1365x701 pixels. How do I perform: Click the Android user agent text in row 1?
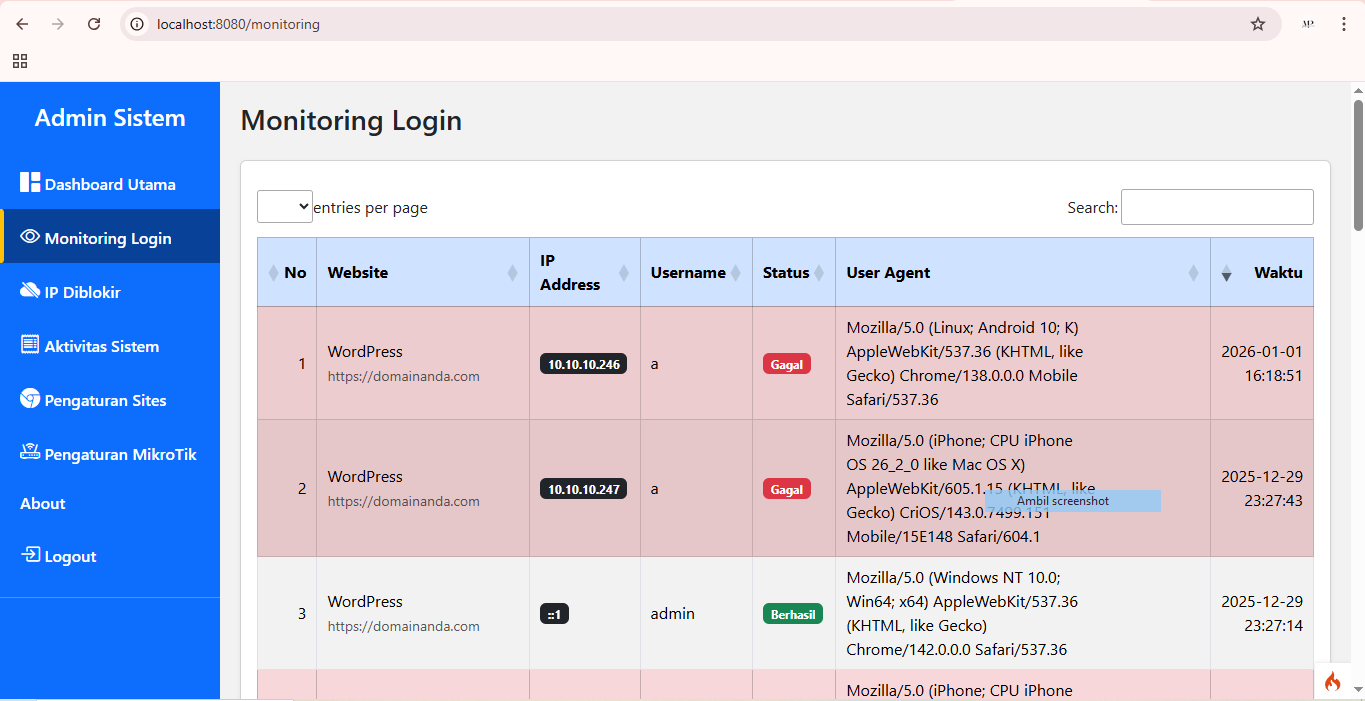(x=965, y=363)
